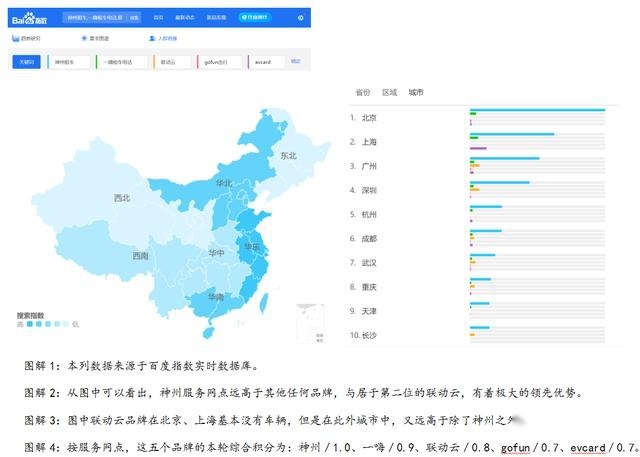Image resolution: width=640 pixels, height=457 pixels.
Task: Click the 华中 region on the map
Action: [216, 253]
